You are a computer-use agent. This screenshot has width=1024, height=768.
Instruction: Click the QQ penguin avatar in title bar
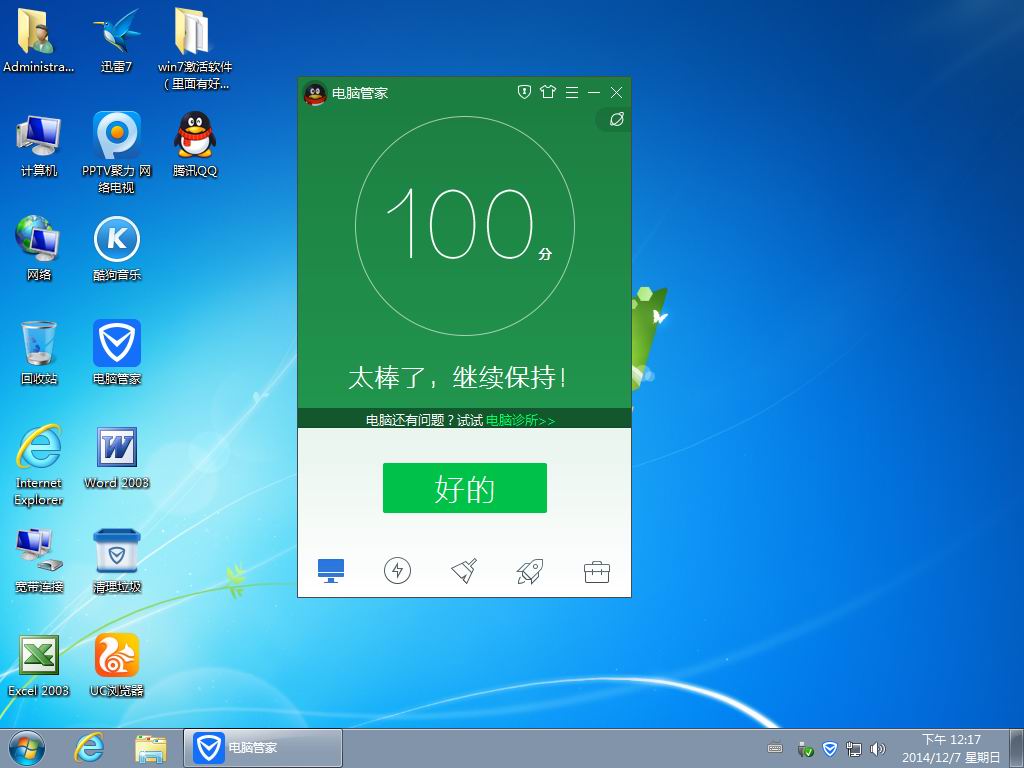pyautogui.click(x=315, y=93)
